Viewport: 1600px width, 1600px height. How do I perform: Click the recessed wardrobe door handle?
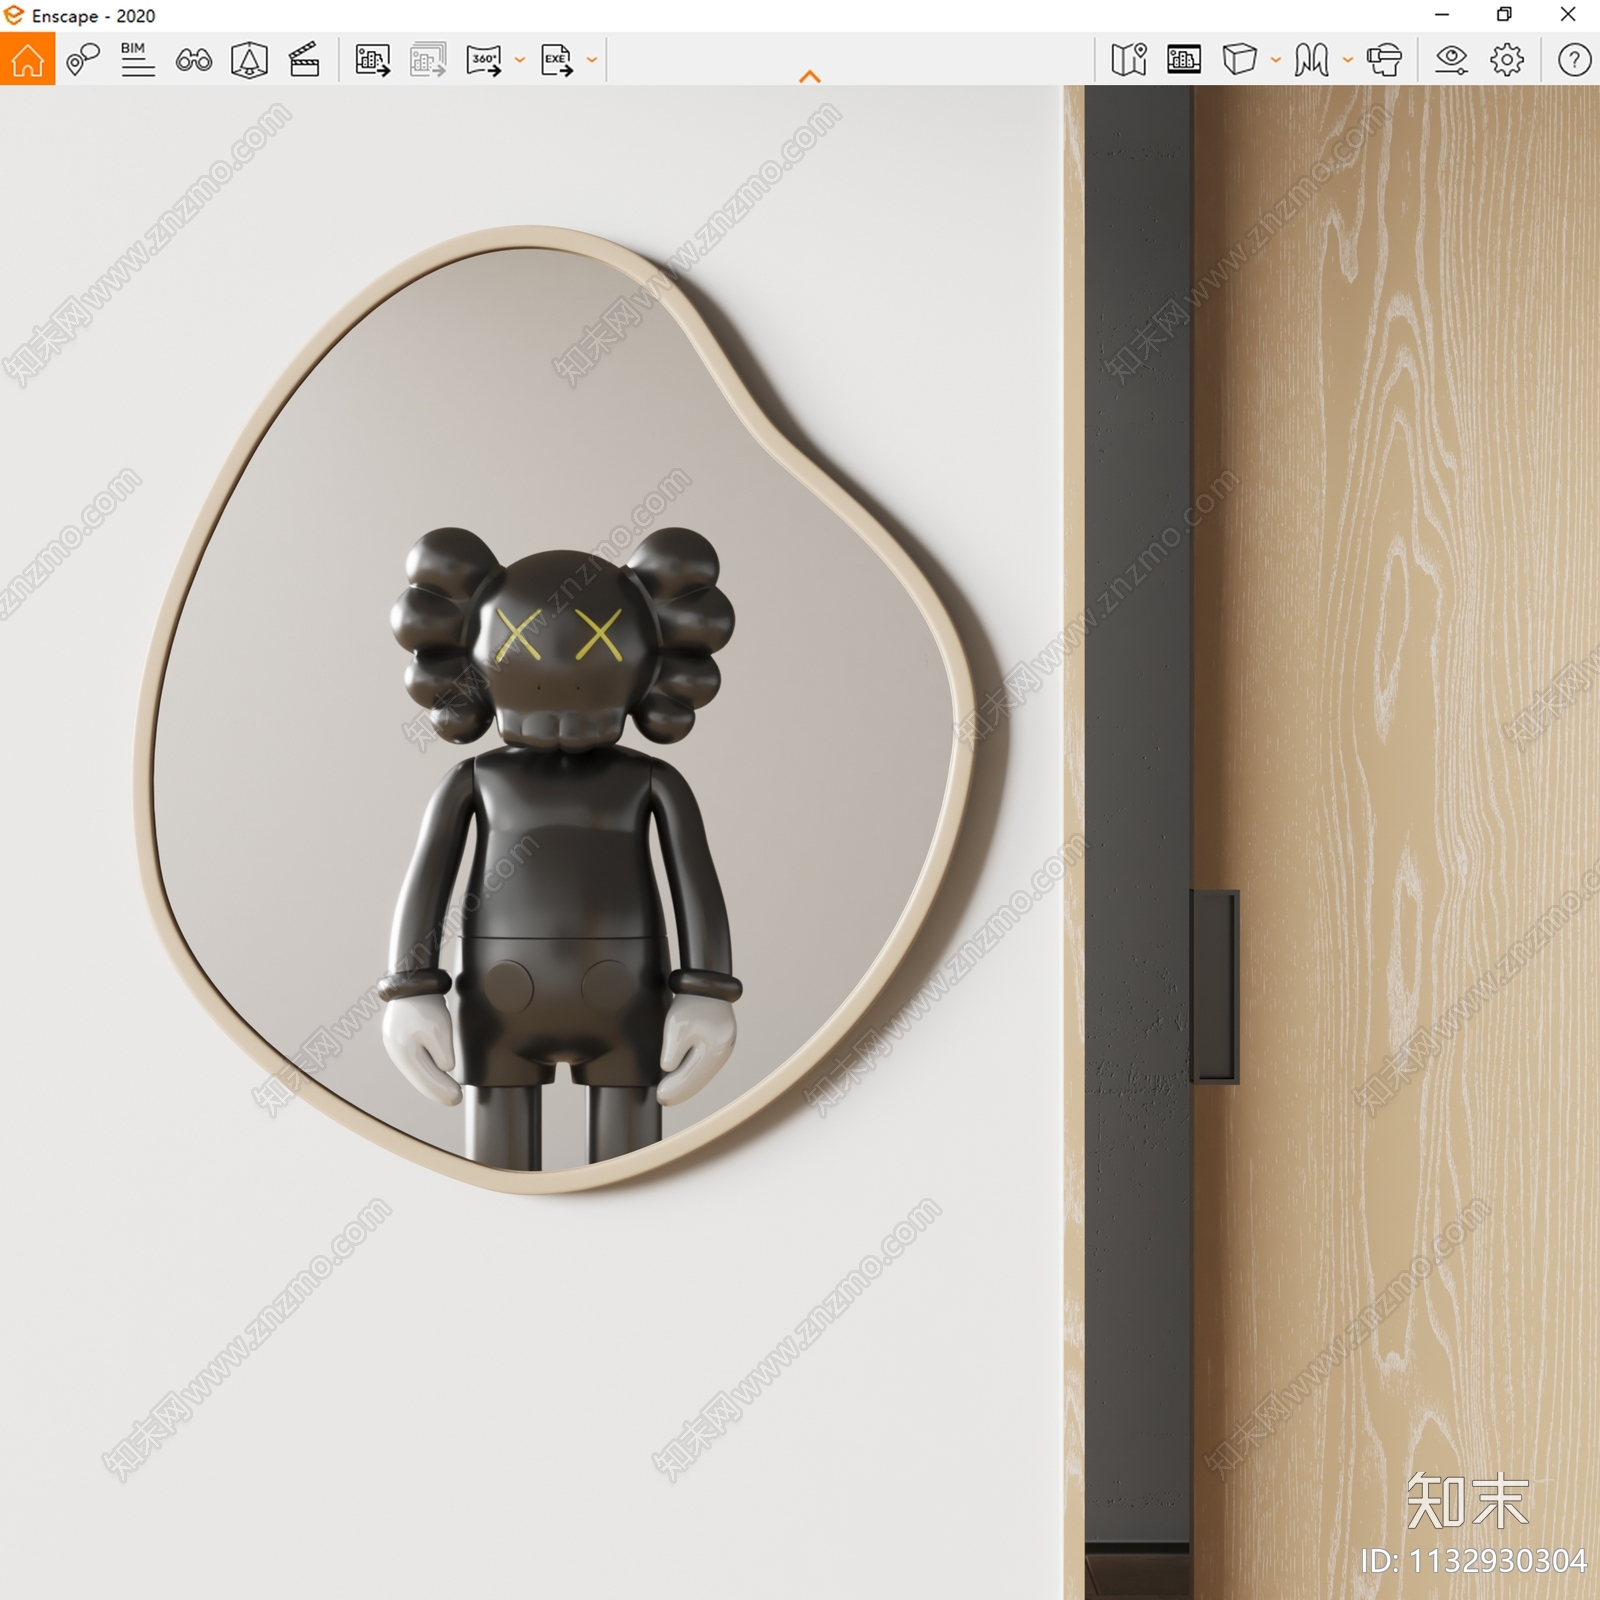[x=1214, y=987]
